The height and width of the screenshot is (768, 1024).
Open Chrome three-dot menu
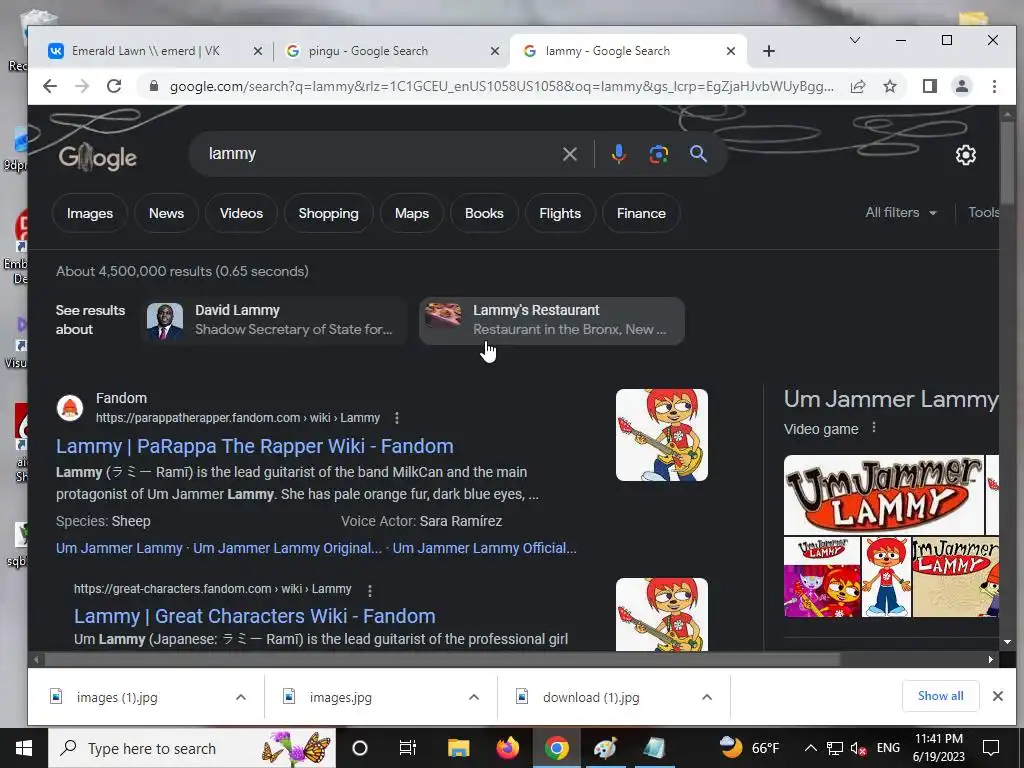(994, 86)
